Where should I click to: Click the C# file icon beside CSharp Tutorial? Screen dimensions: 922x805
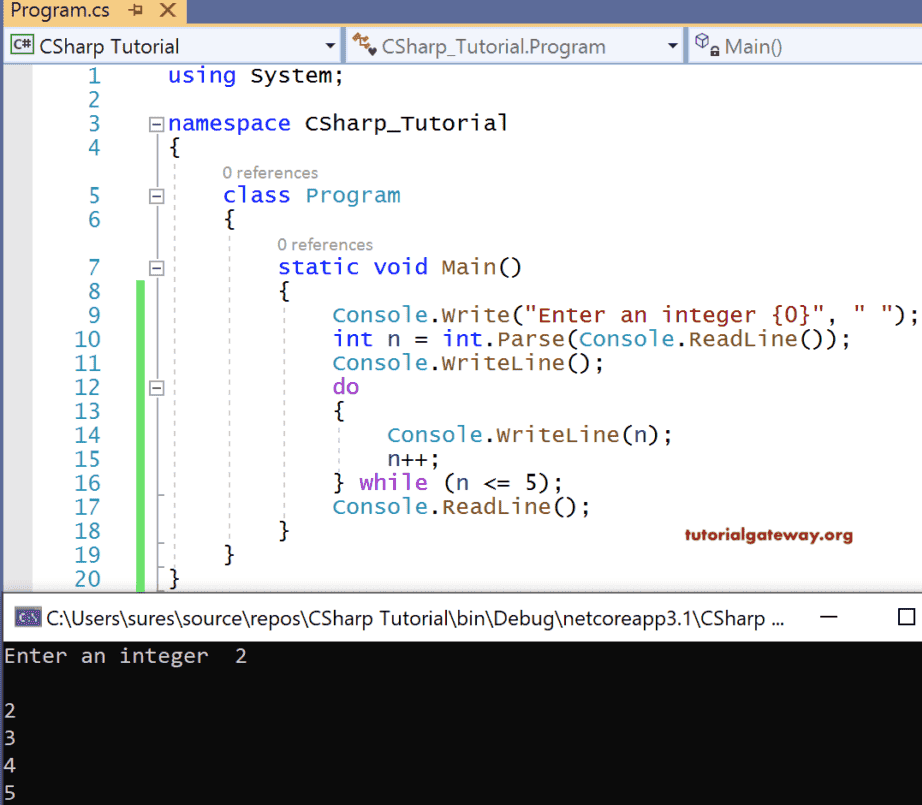pos(22,45)
